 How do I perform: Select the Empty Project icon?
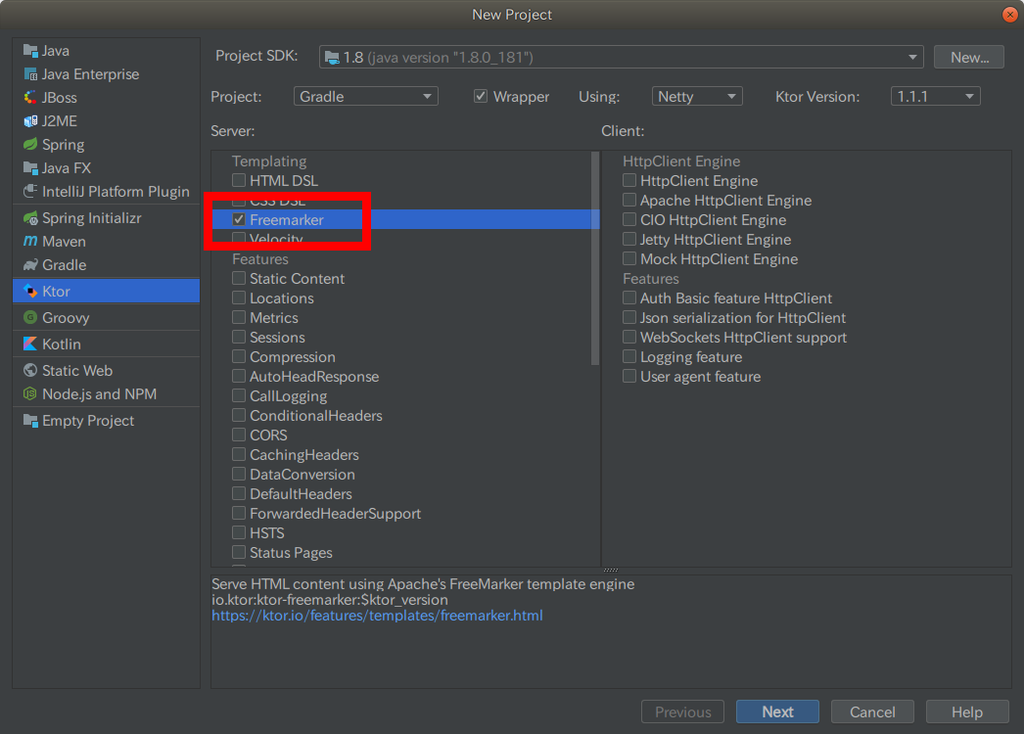pyautogui.click(x=30, y=421)
